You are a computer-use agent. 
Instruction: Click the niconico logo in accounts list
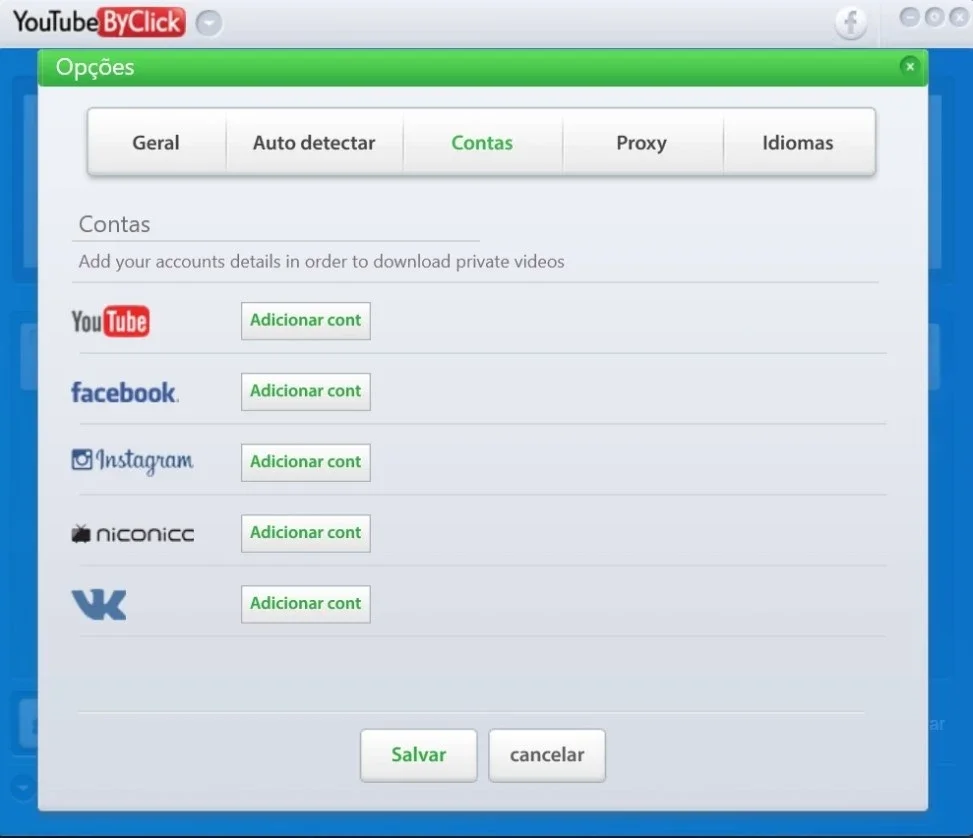133,534
